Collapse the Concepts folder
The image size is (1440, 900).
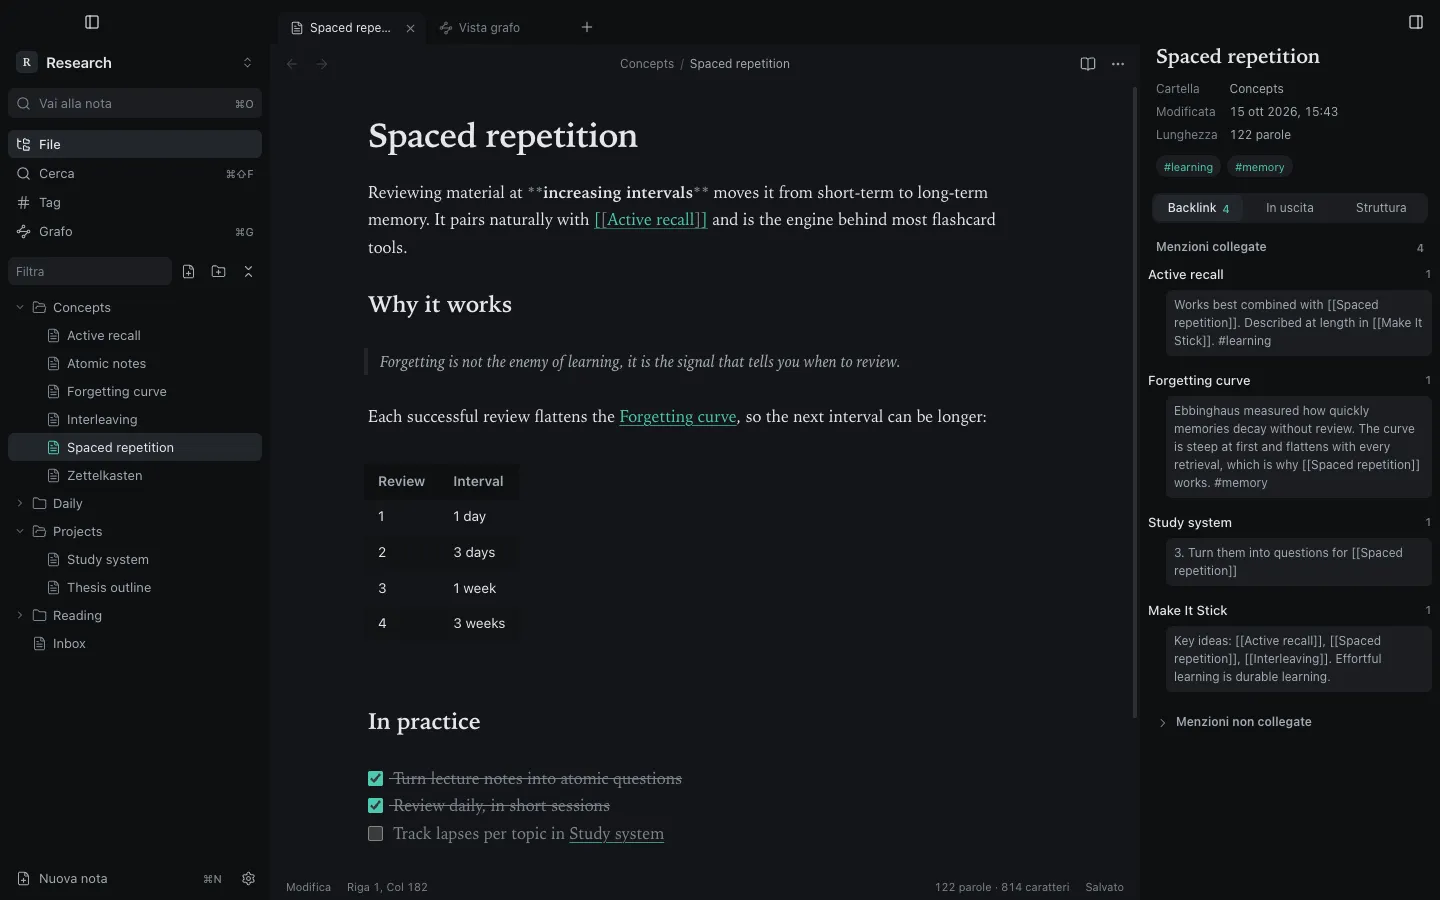[x=20, y=307]
